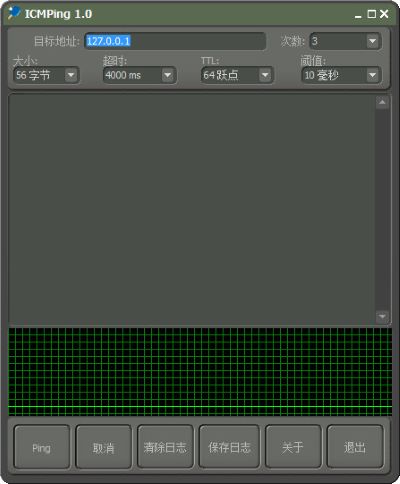Viewport: 400px width, 484px height.
Task: Start pinging with the Ping button
Action: point(42,447)
